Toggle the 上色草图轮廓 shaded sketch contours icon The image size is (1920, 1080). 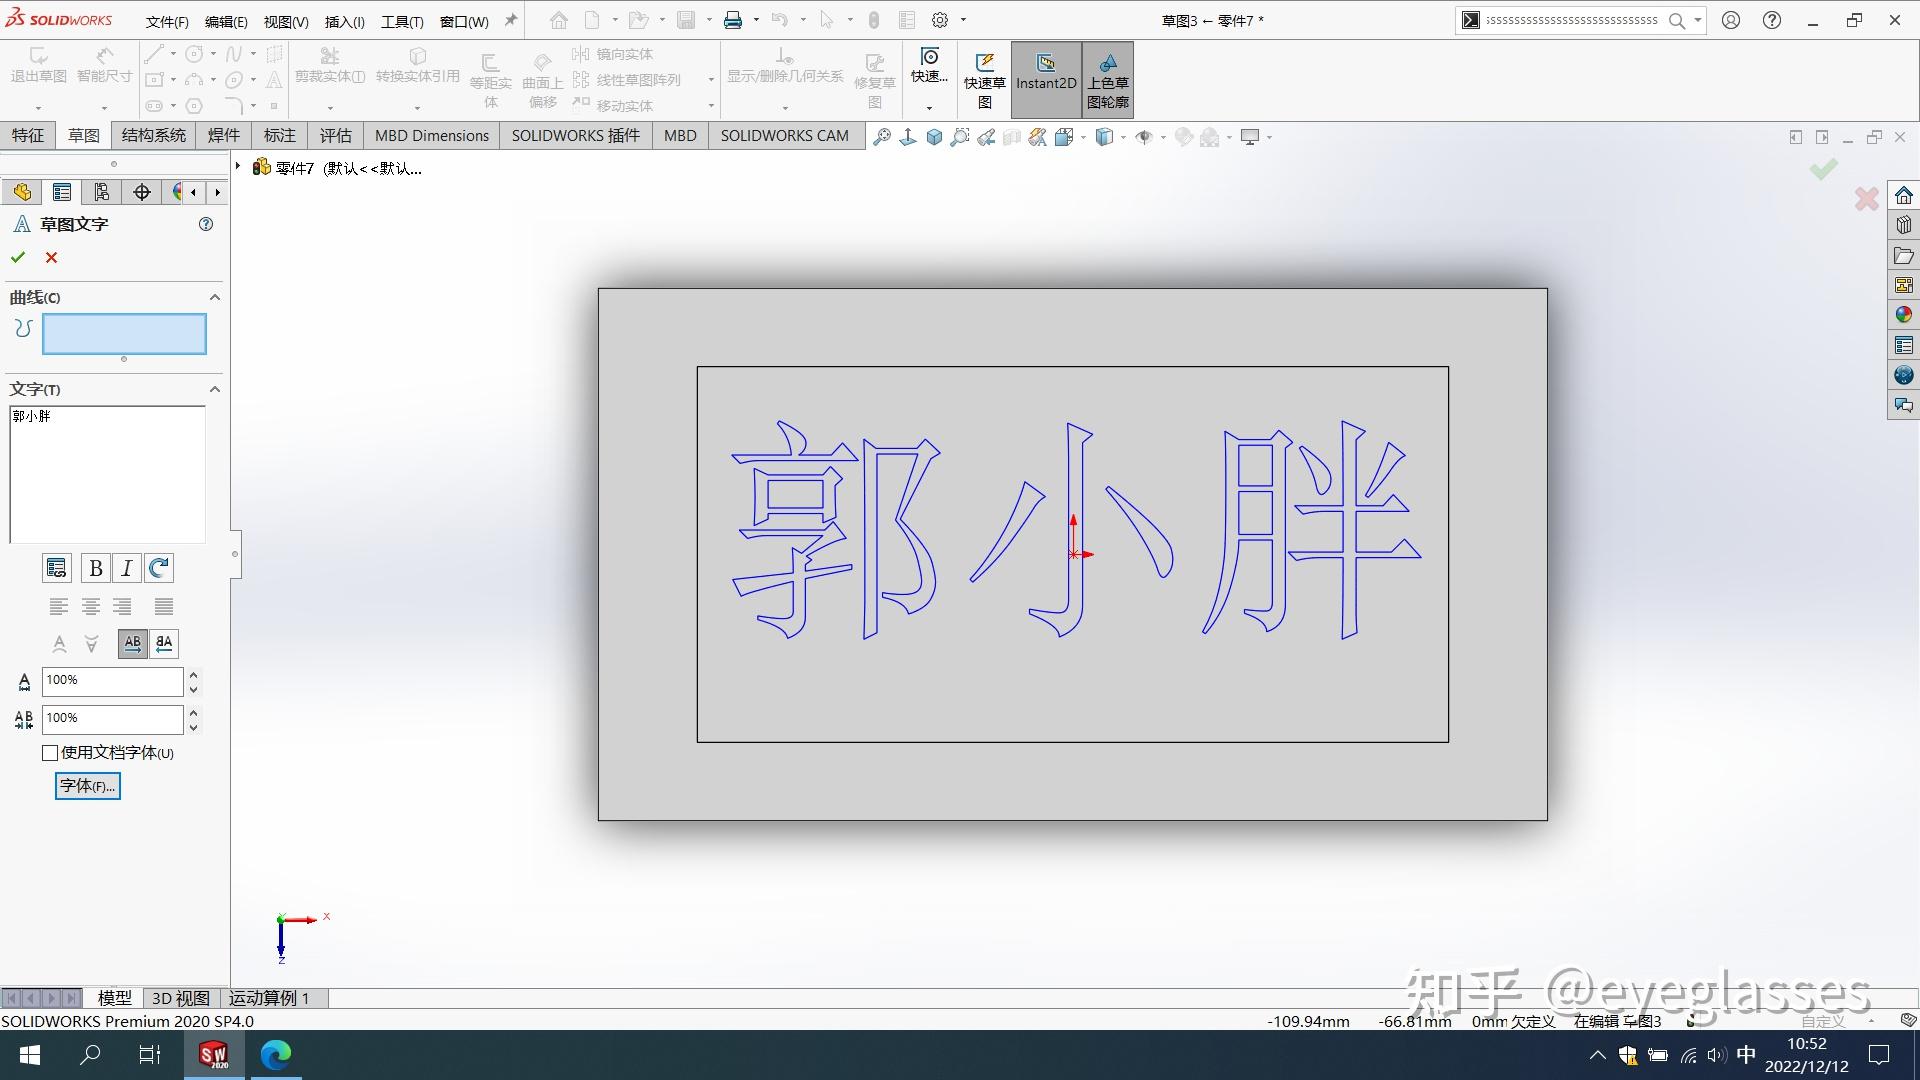[x=1108, y=78]
